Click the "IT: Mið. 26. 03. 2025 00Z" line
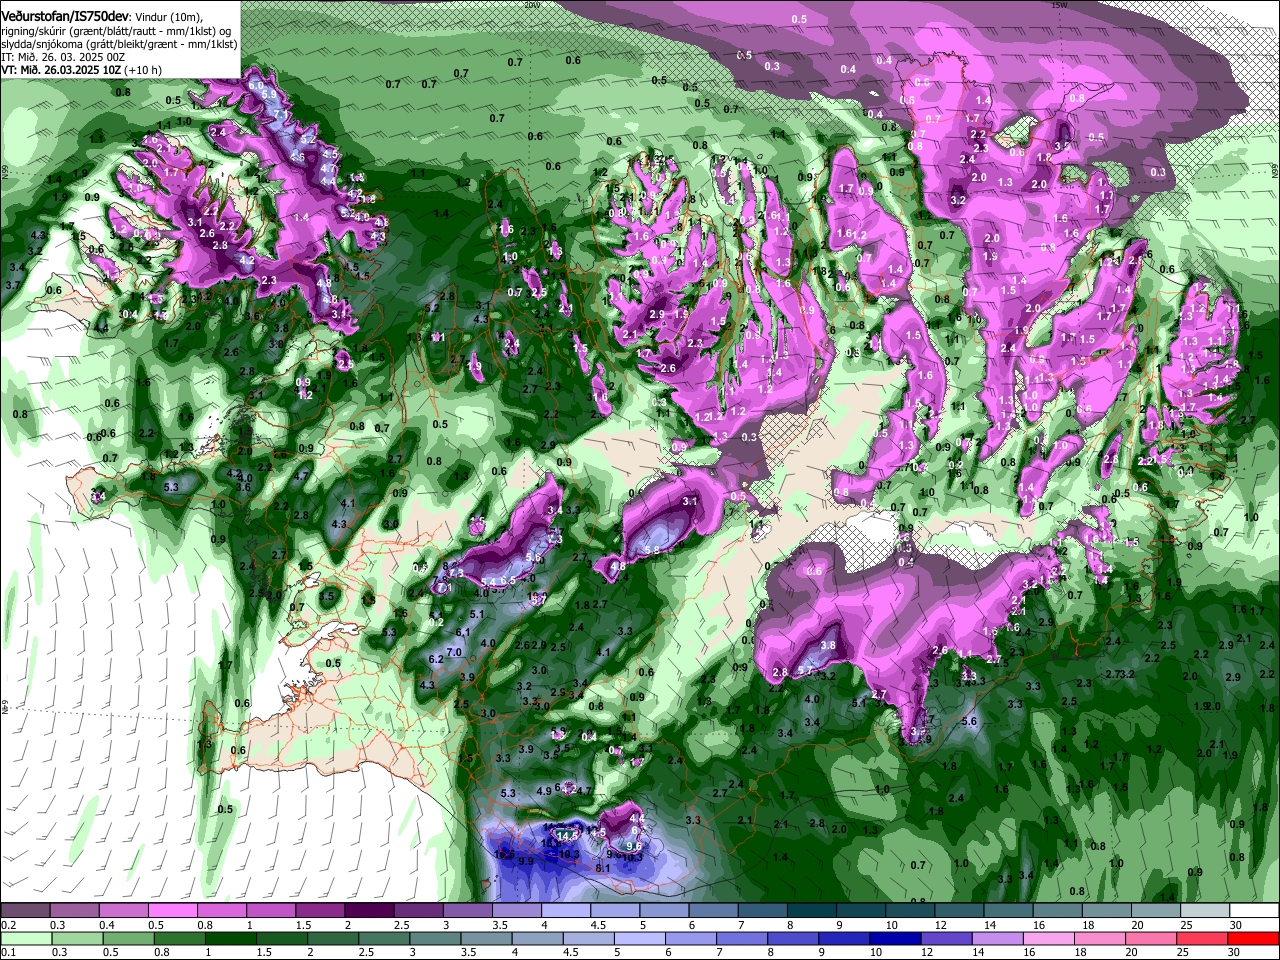The width and height of the screenshot is (1280, 960). [x=63, y=57]
